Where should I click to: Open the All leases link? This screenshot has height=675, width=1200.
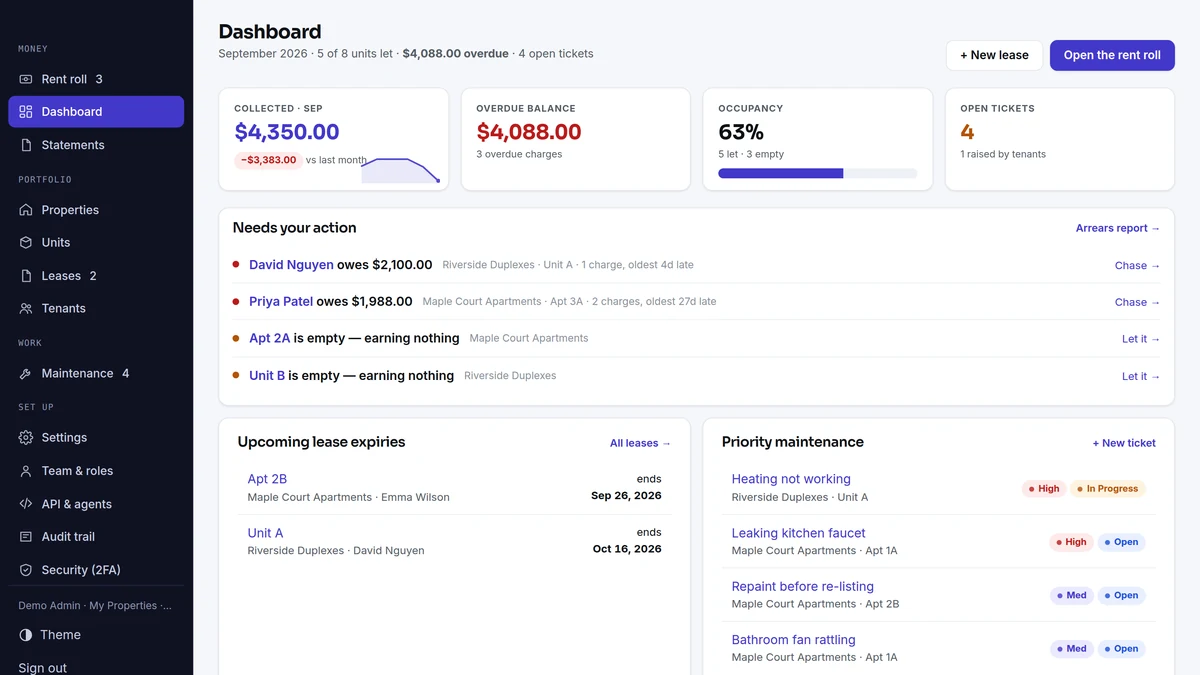641,443
